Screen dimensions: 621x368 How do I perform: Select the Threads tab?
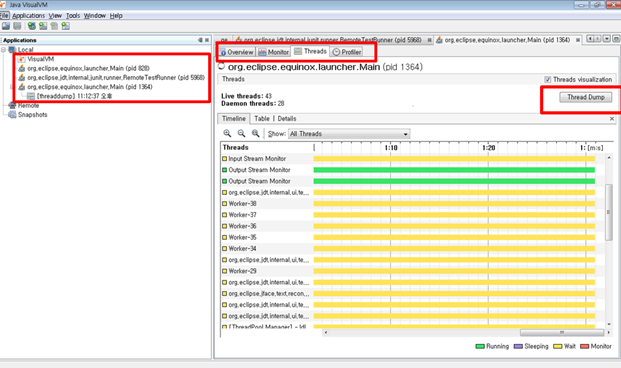click(x=310, y=51)
